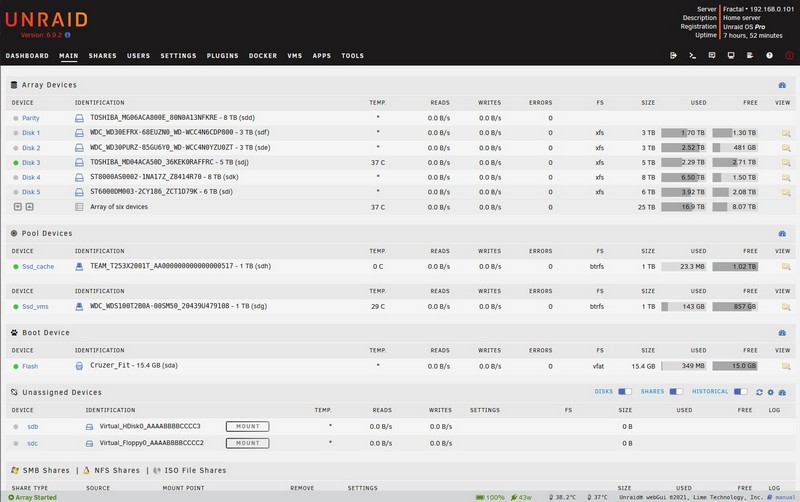Browse Disk 3 via its folder icon

click(x=786, y=163)
